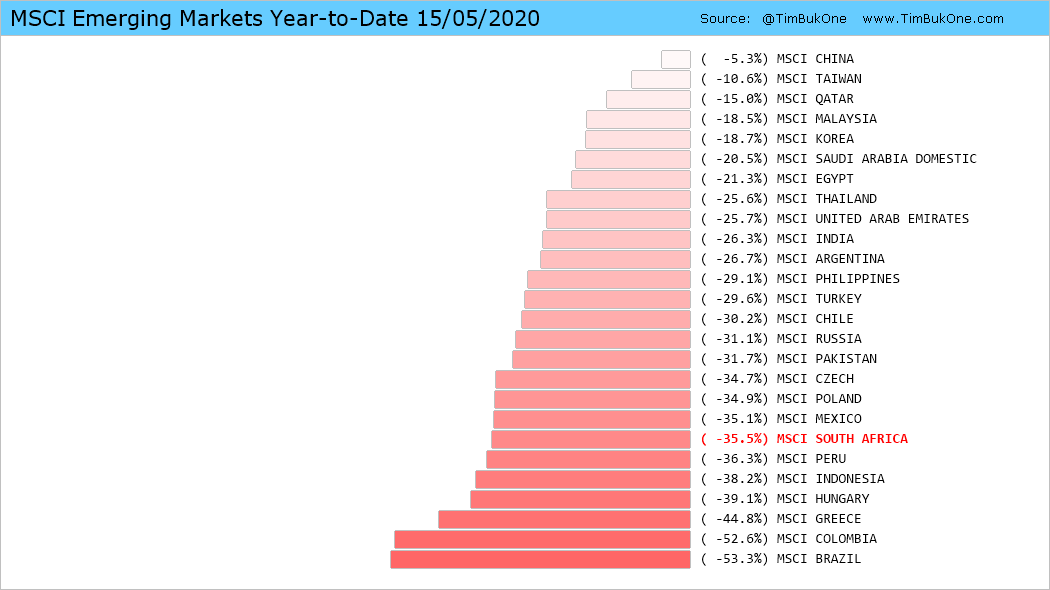Click the Czech bar in the chart
1050x590 pixels.
[593, 379]
